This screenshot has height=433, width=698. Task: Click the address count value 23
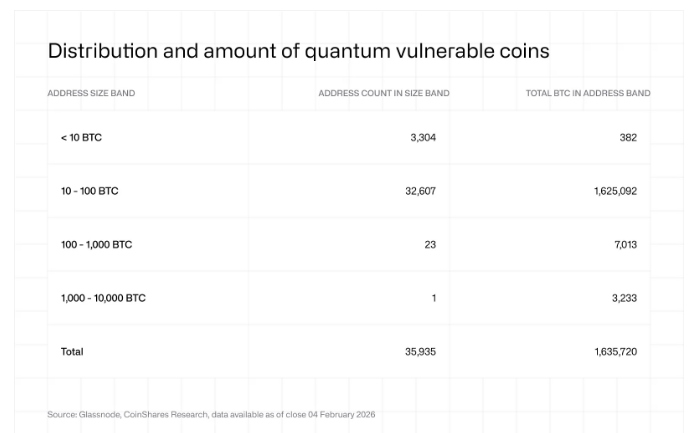[430, 244]
